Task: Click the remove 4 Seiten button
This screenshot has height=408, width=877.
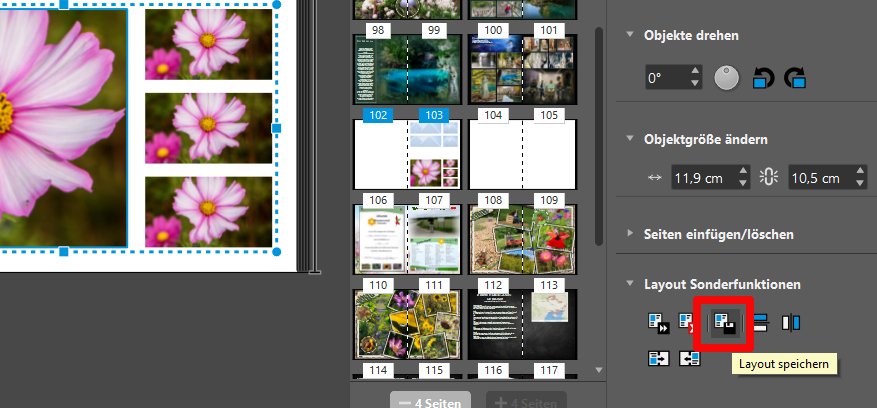Action: point(429,401)
